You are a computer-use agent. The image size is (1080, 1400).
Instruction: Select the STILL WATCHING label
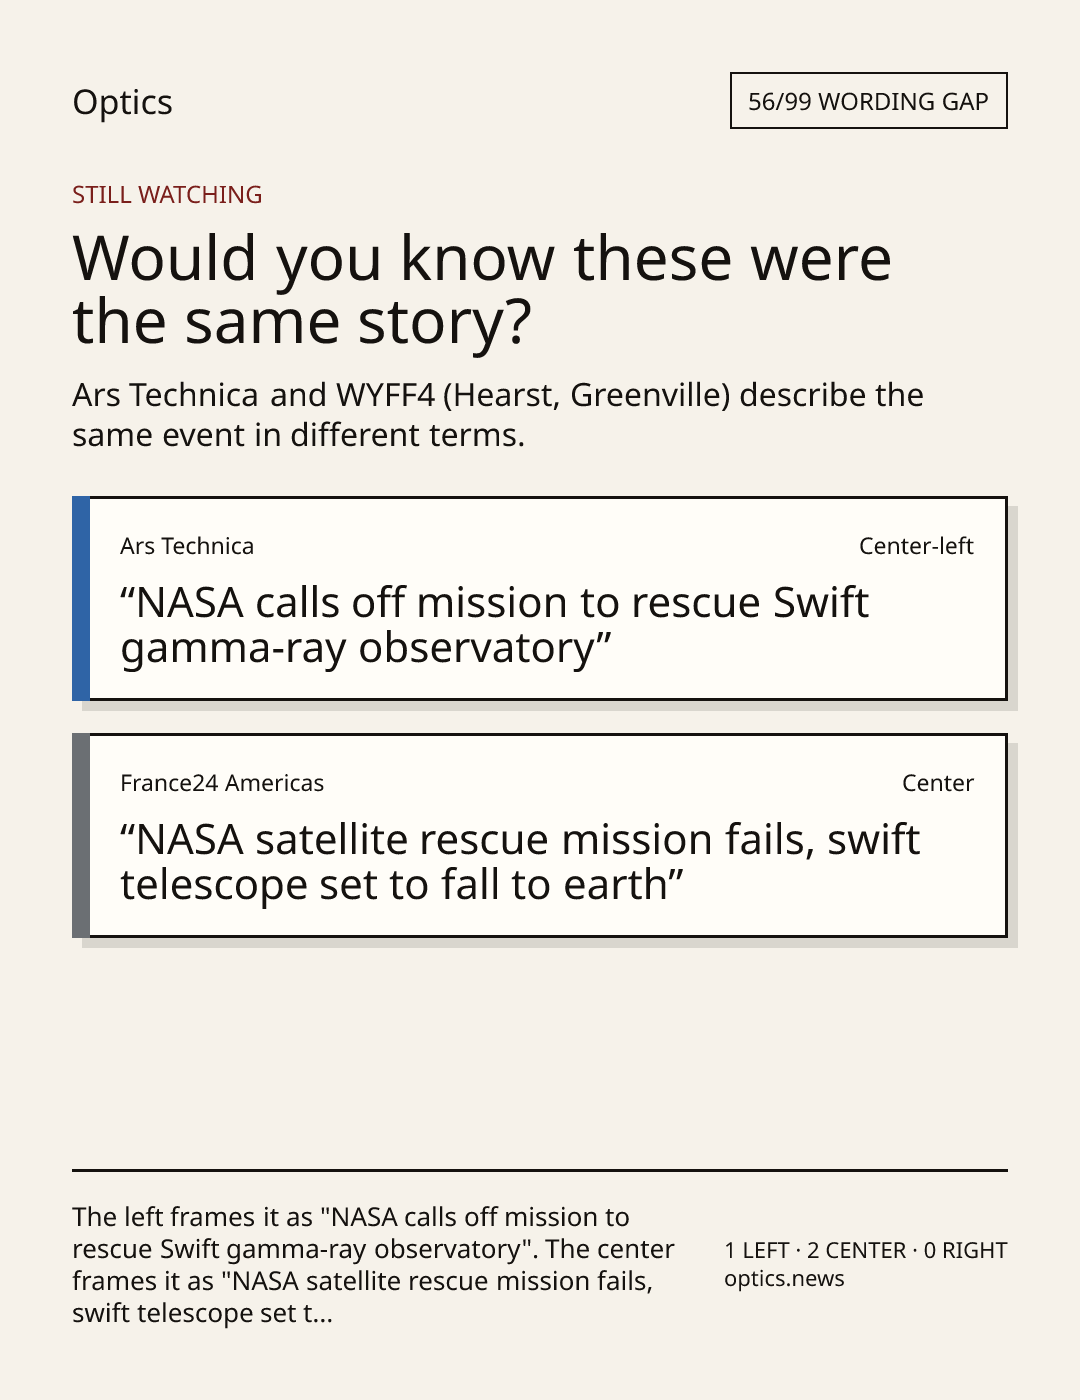click(167, 195)
